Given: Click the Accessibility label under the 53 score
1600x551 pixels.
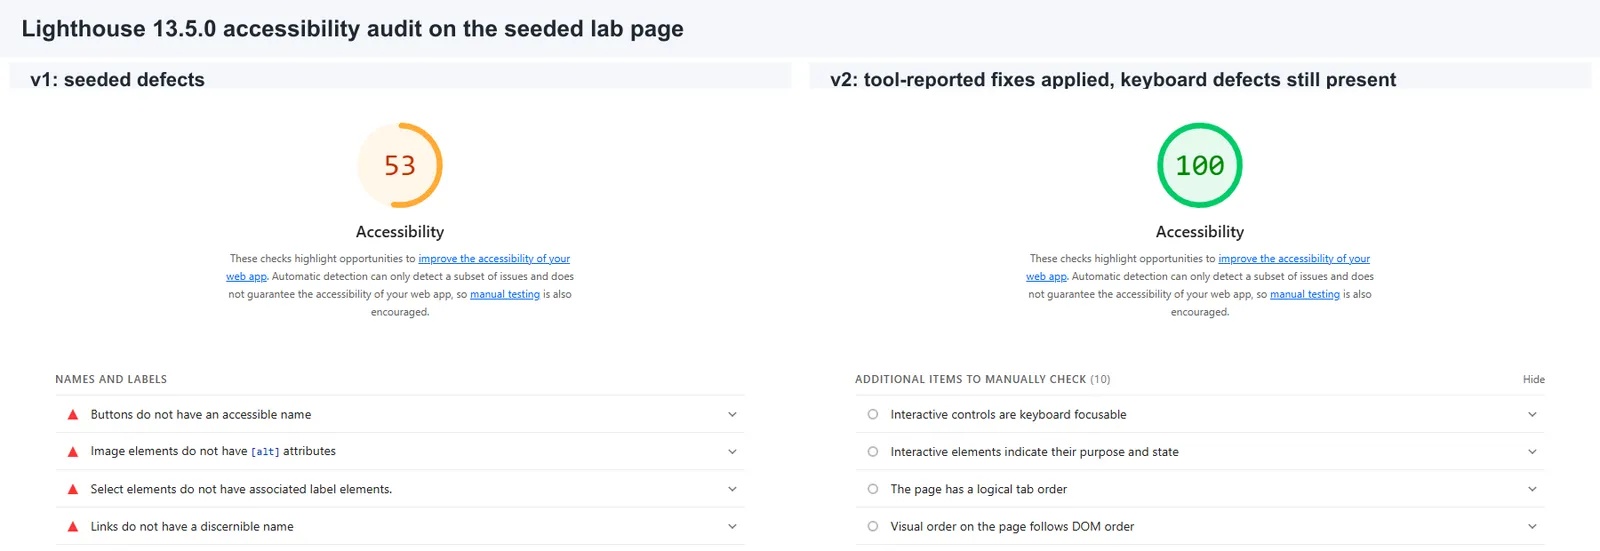Looking at the screenshot, I should pyautogui.click(x=400, y=232).
